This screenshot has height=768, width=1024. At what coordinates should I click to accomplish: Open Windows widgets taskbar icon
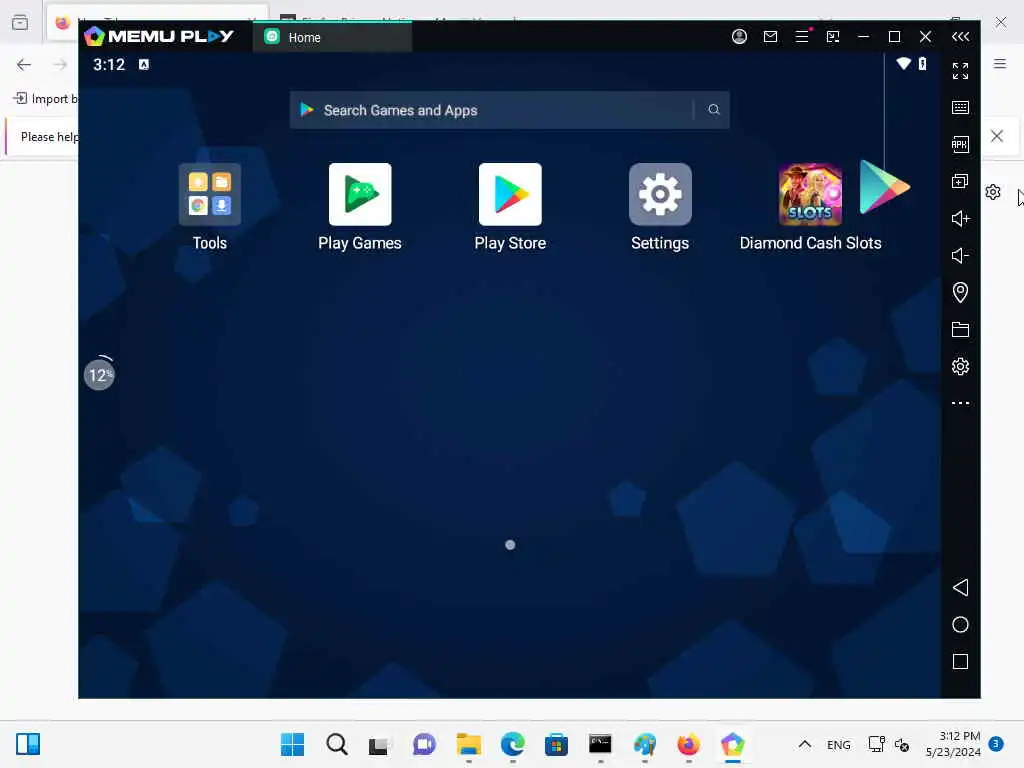point(28,744)
